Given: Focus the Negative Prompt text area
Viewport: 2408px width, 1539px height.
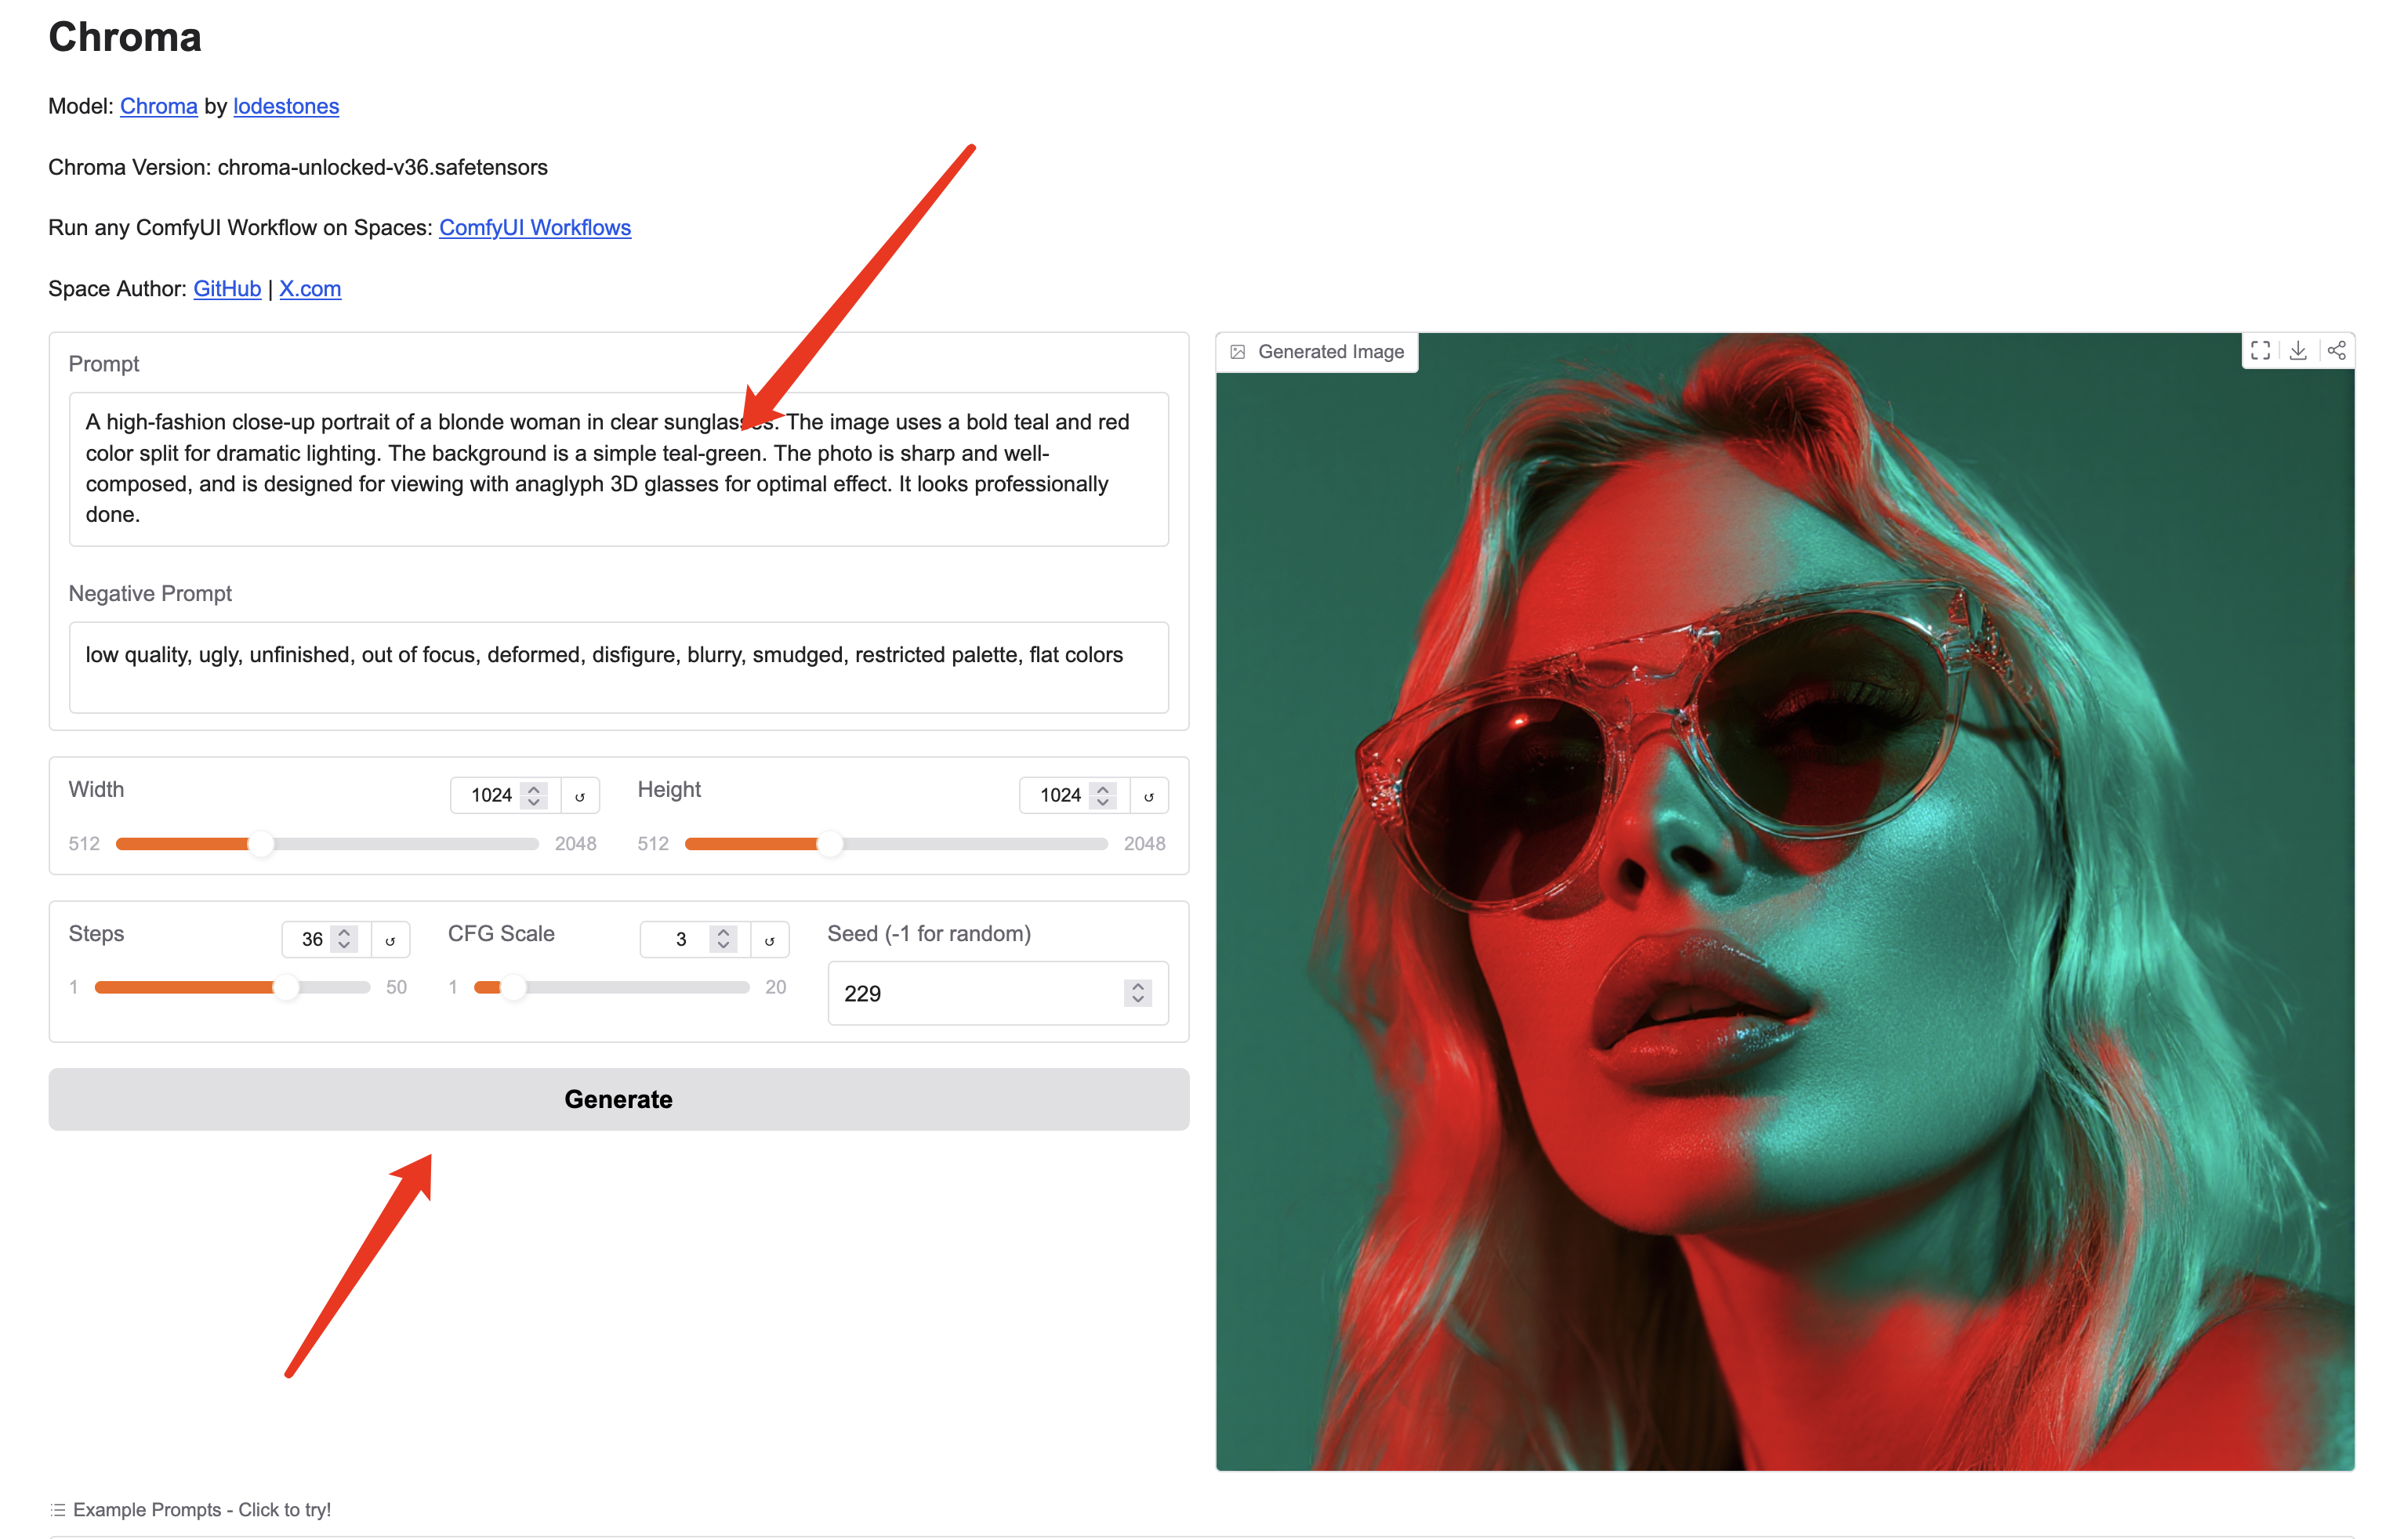Looking at the screenshot, I should click(619, 668).
